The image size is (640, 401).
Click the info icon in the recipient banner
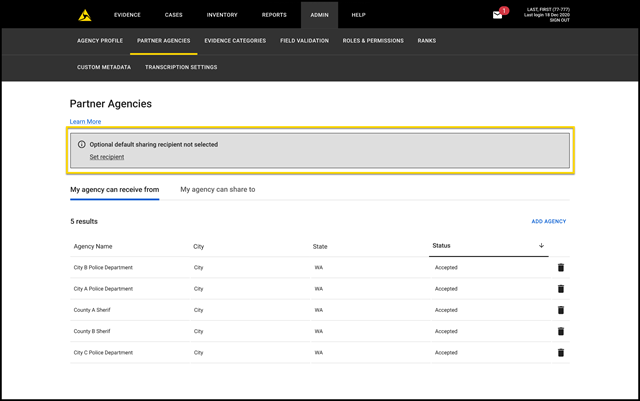click(82, 144)
